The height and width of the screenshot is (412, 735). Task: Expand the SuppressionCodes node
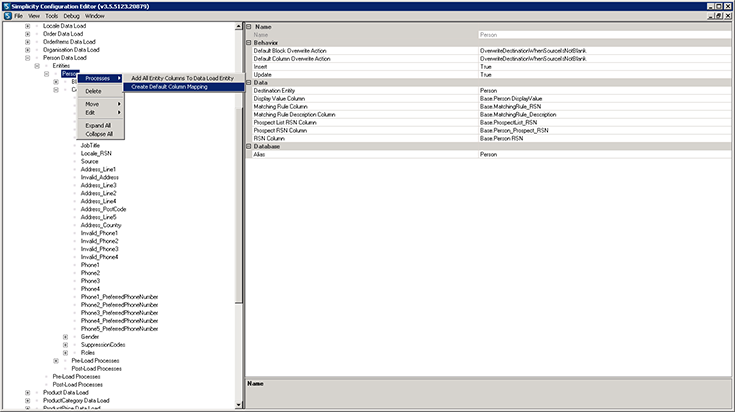point(65,345)
